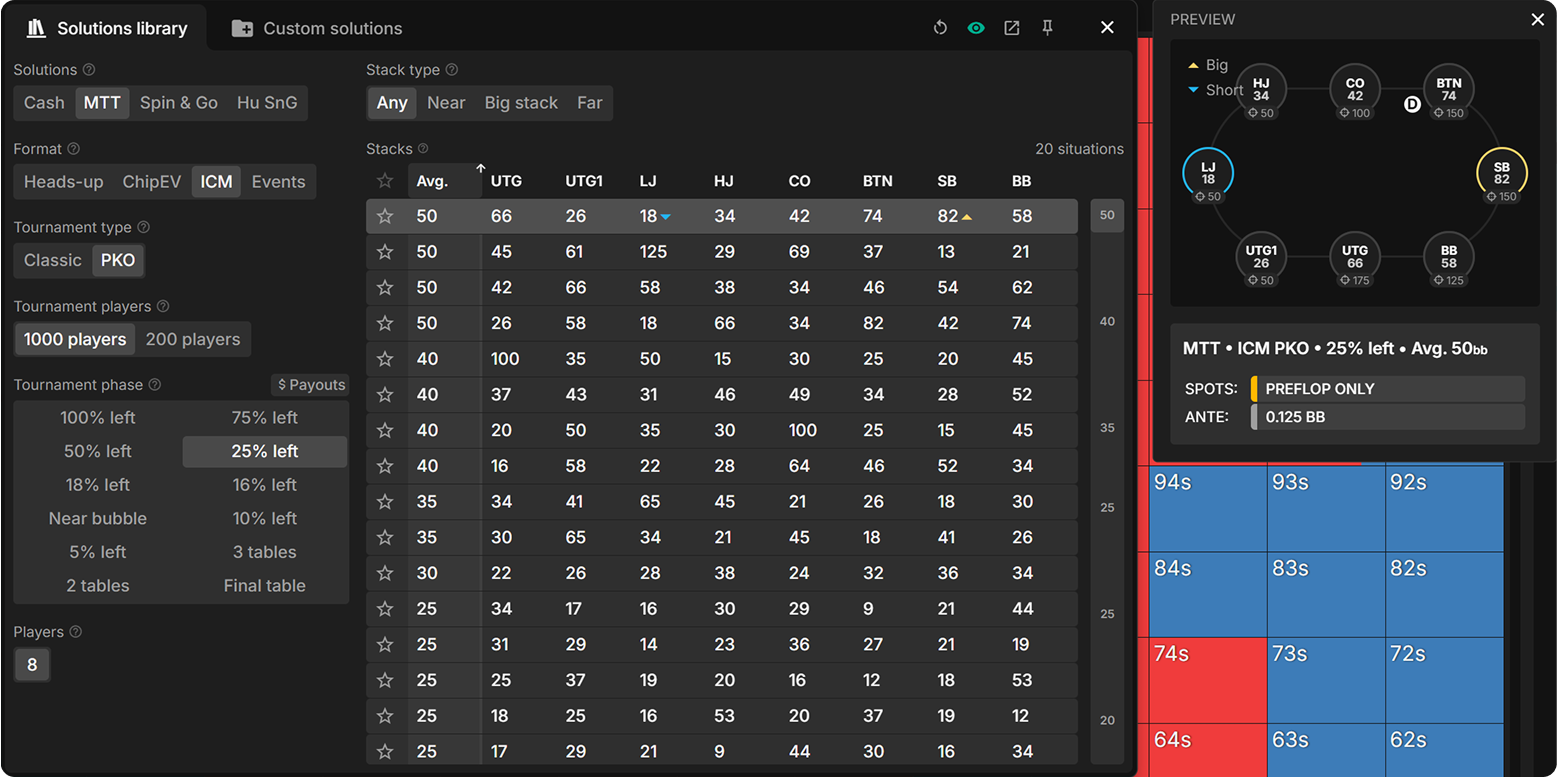The width and height of the screenshot is (1557, 777).
Task: Click the favorites star column header
Action: (x=385, y=181)
